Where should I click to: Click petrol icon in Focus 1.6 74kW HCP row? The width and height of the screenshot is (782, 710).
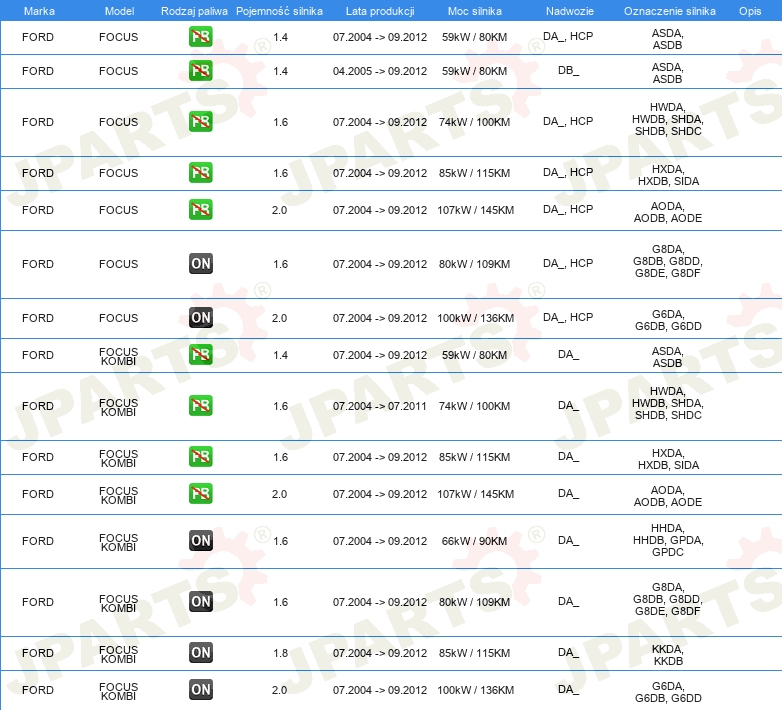coord(200,122)
